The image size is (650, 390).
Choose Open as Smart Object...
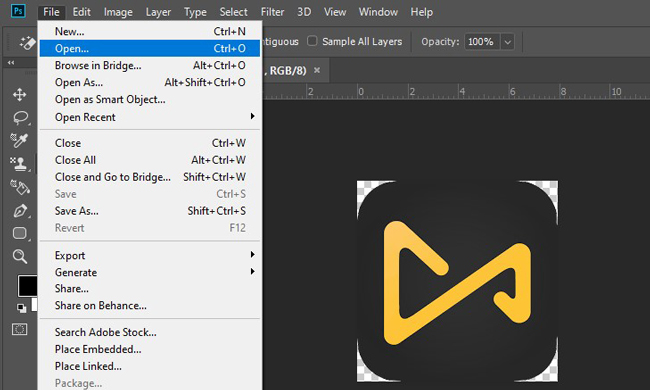click(150, 99)
